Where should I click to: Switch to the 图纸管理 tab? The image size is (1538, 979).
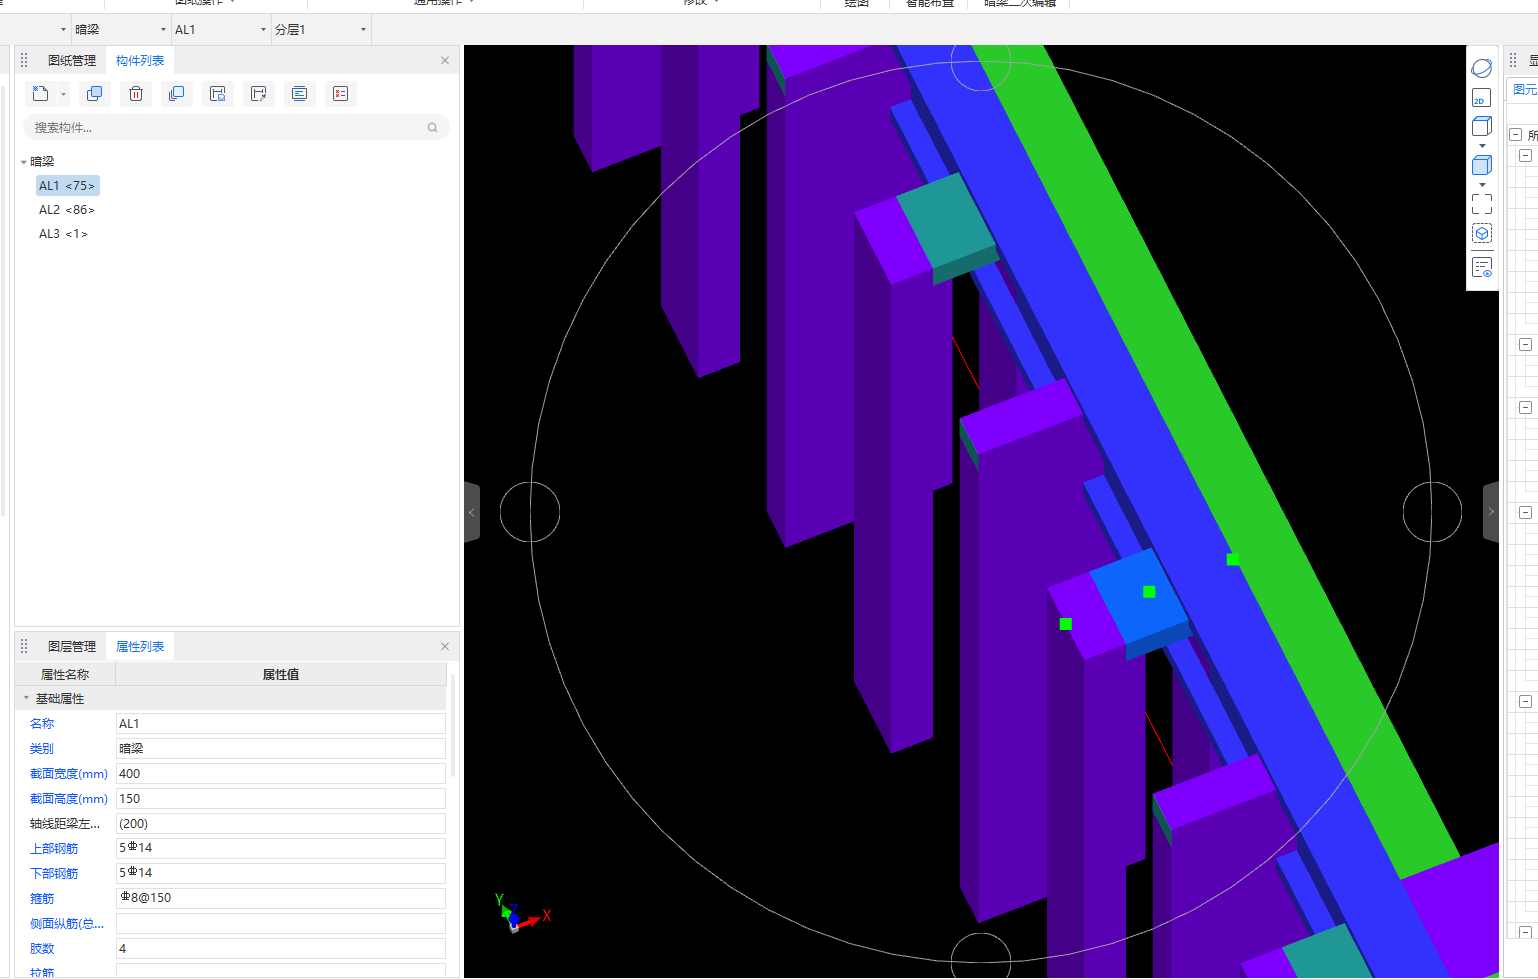[72, 61]
